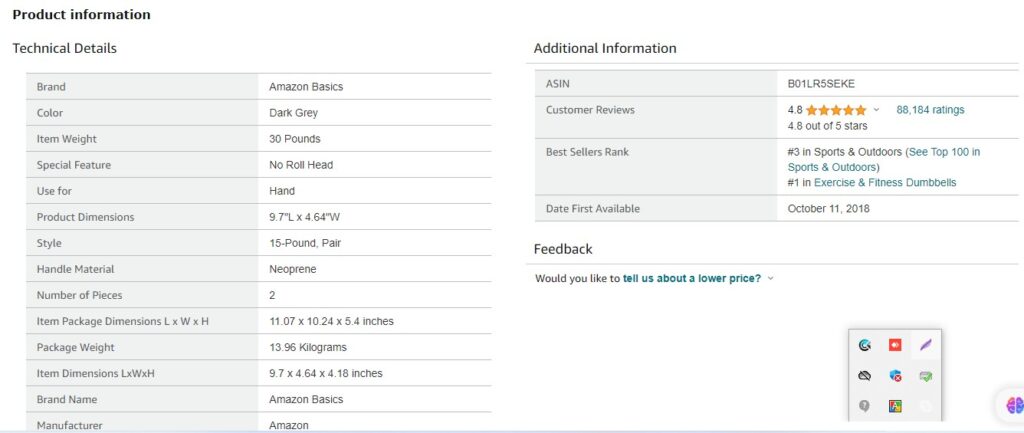Screen dimensions: 1024x433
Task: Click the purple brain floating icon
Action: (x=1015, y=405)
